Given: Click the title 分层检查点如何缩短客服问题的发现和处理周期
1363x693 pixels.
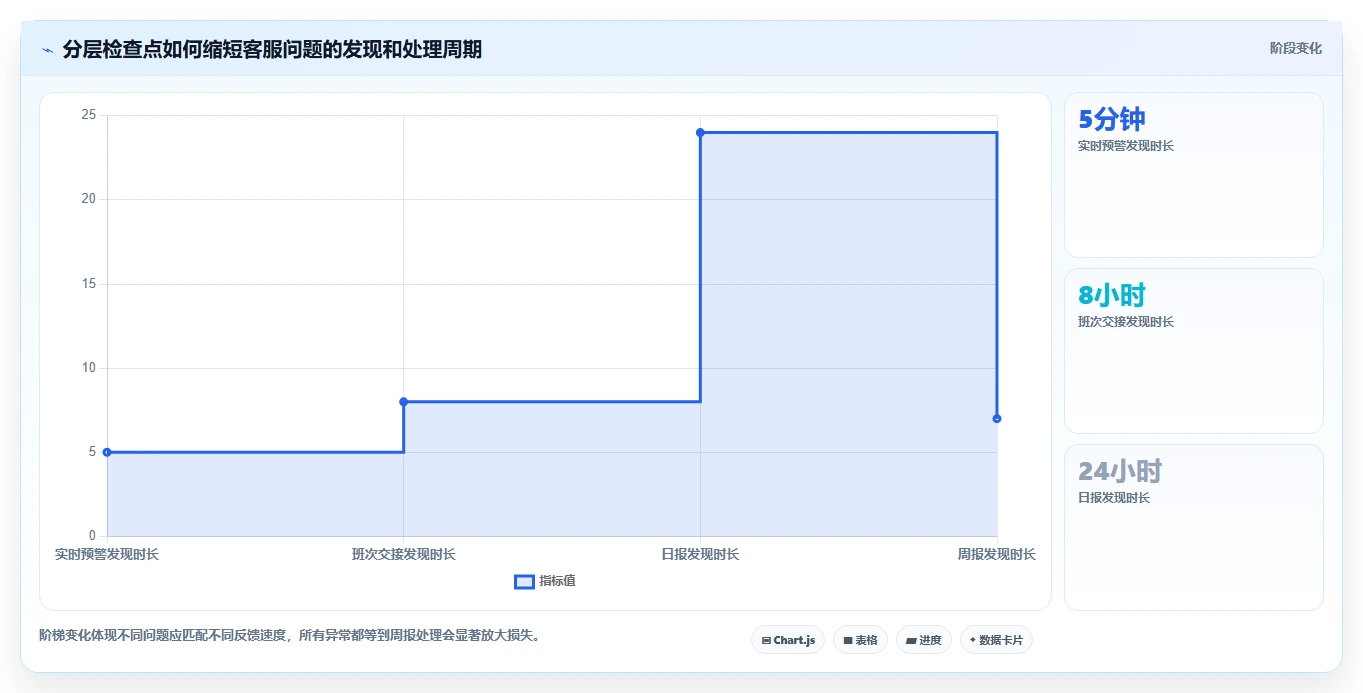Looking at the screenshot, I should coord(272,50).
